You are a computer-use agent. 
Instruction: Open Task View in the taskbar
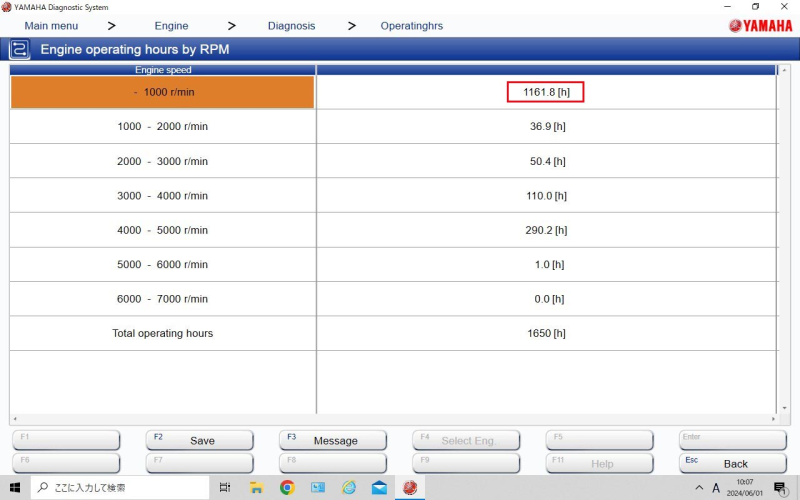[225, 487]
